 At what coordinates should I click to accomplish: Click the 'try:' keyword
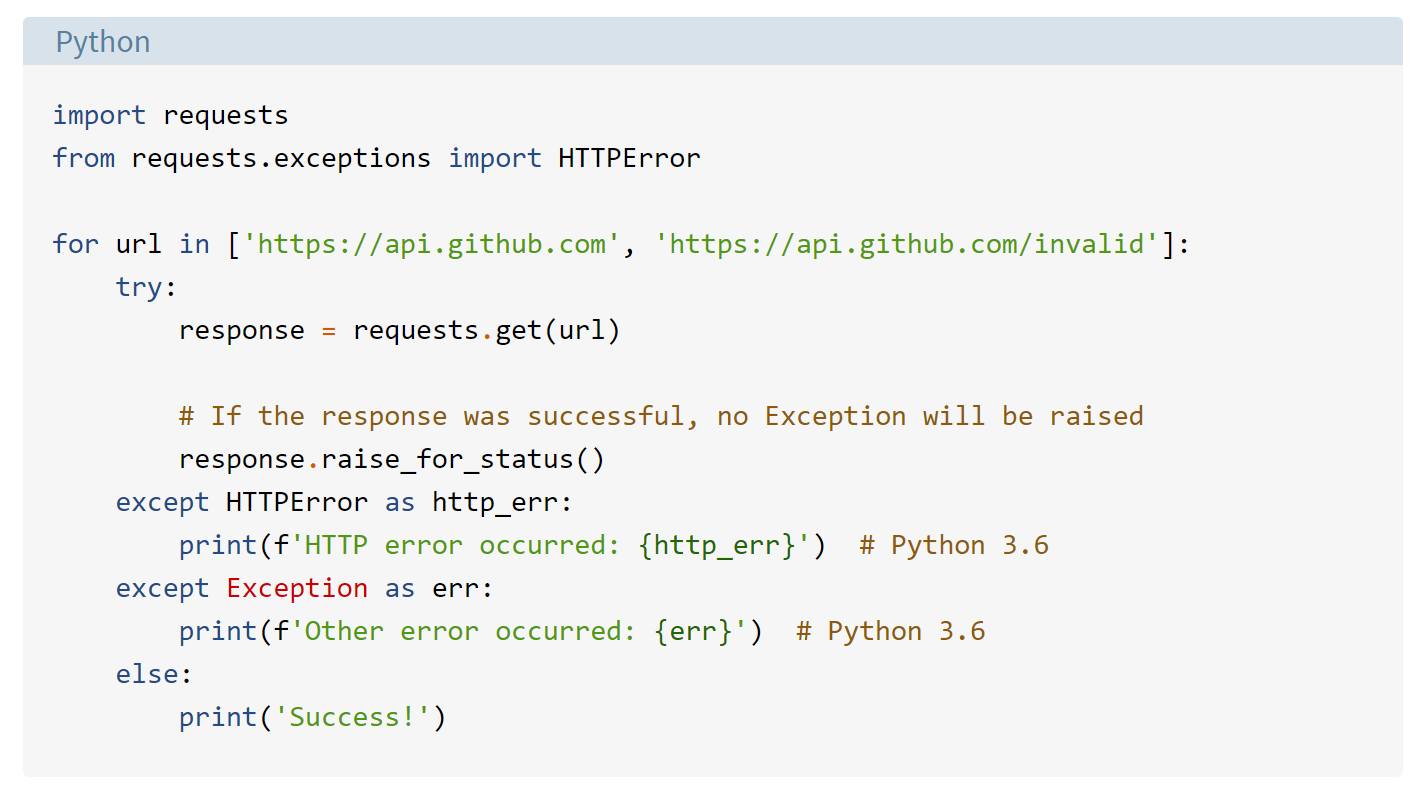(x=146, y=287)
